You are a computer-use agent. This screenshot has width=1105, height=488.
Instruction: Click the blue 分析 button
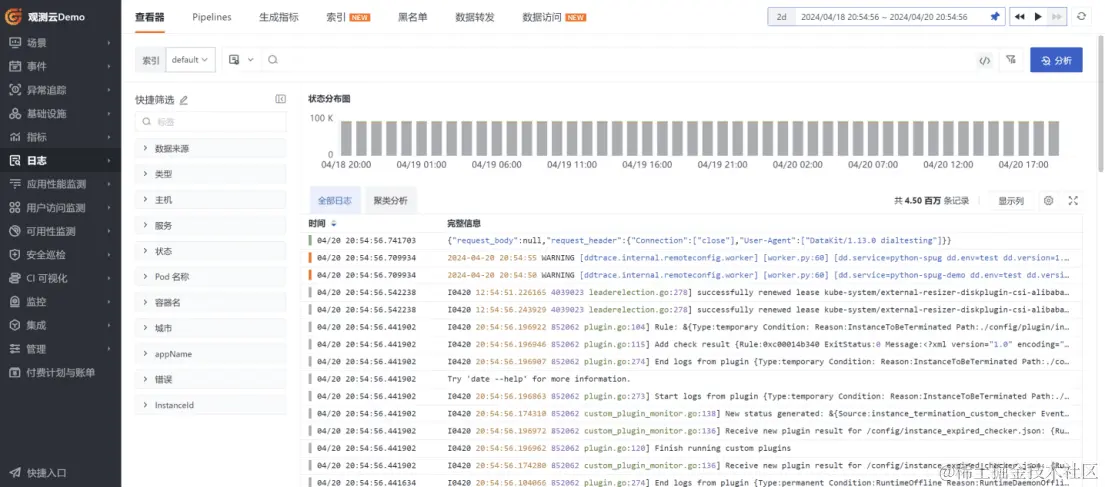pos(1056,60)
